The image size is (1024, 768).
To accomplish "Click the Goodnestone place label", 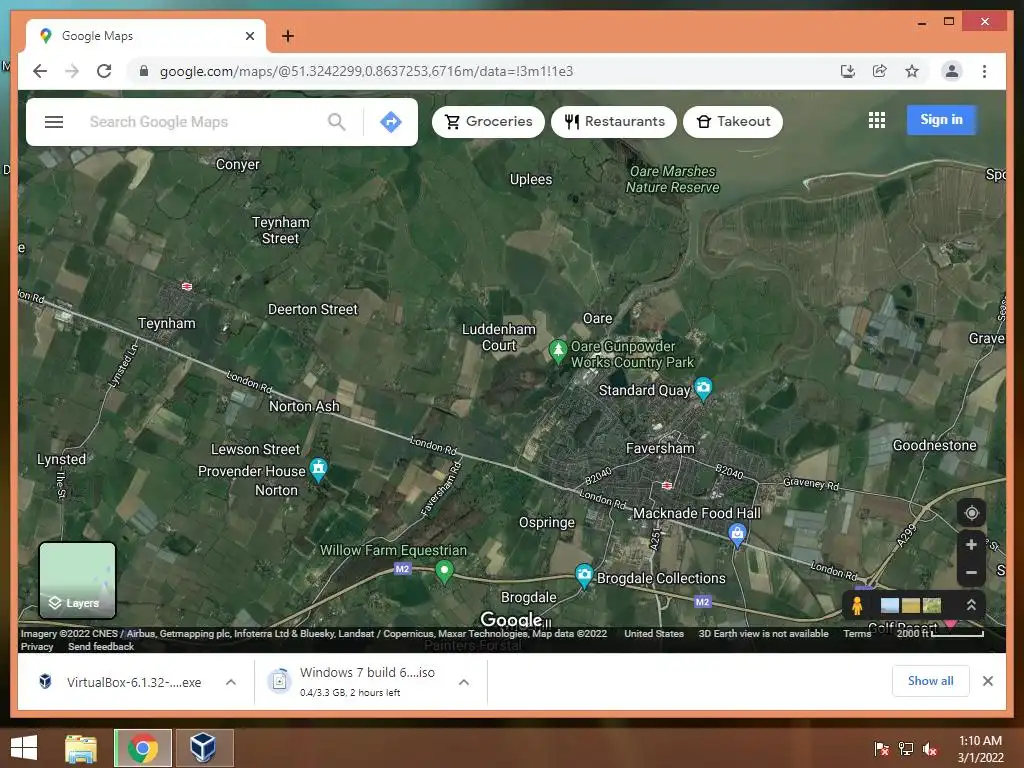I will point(935,445).
